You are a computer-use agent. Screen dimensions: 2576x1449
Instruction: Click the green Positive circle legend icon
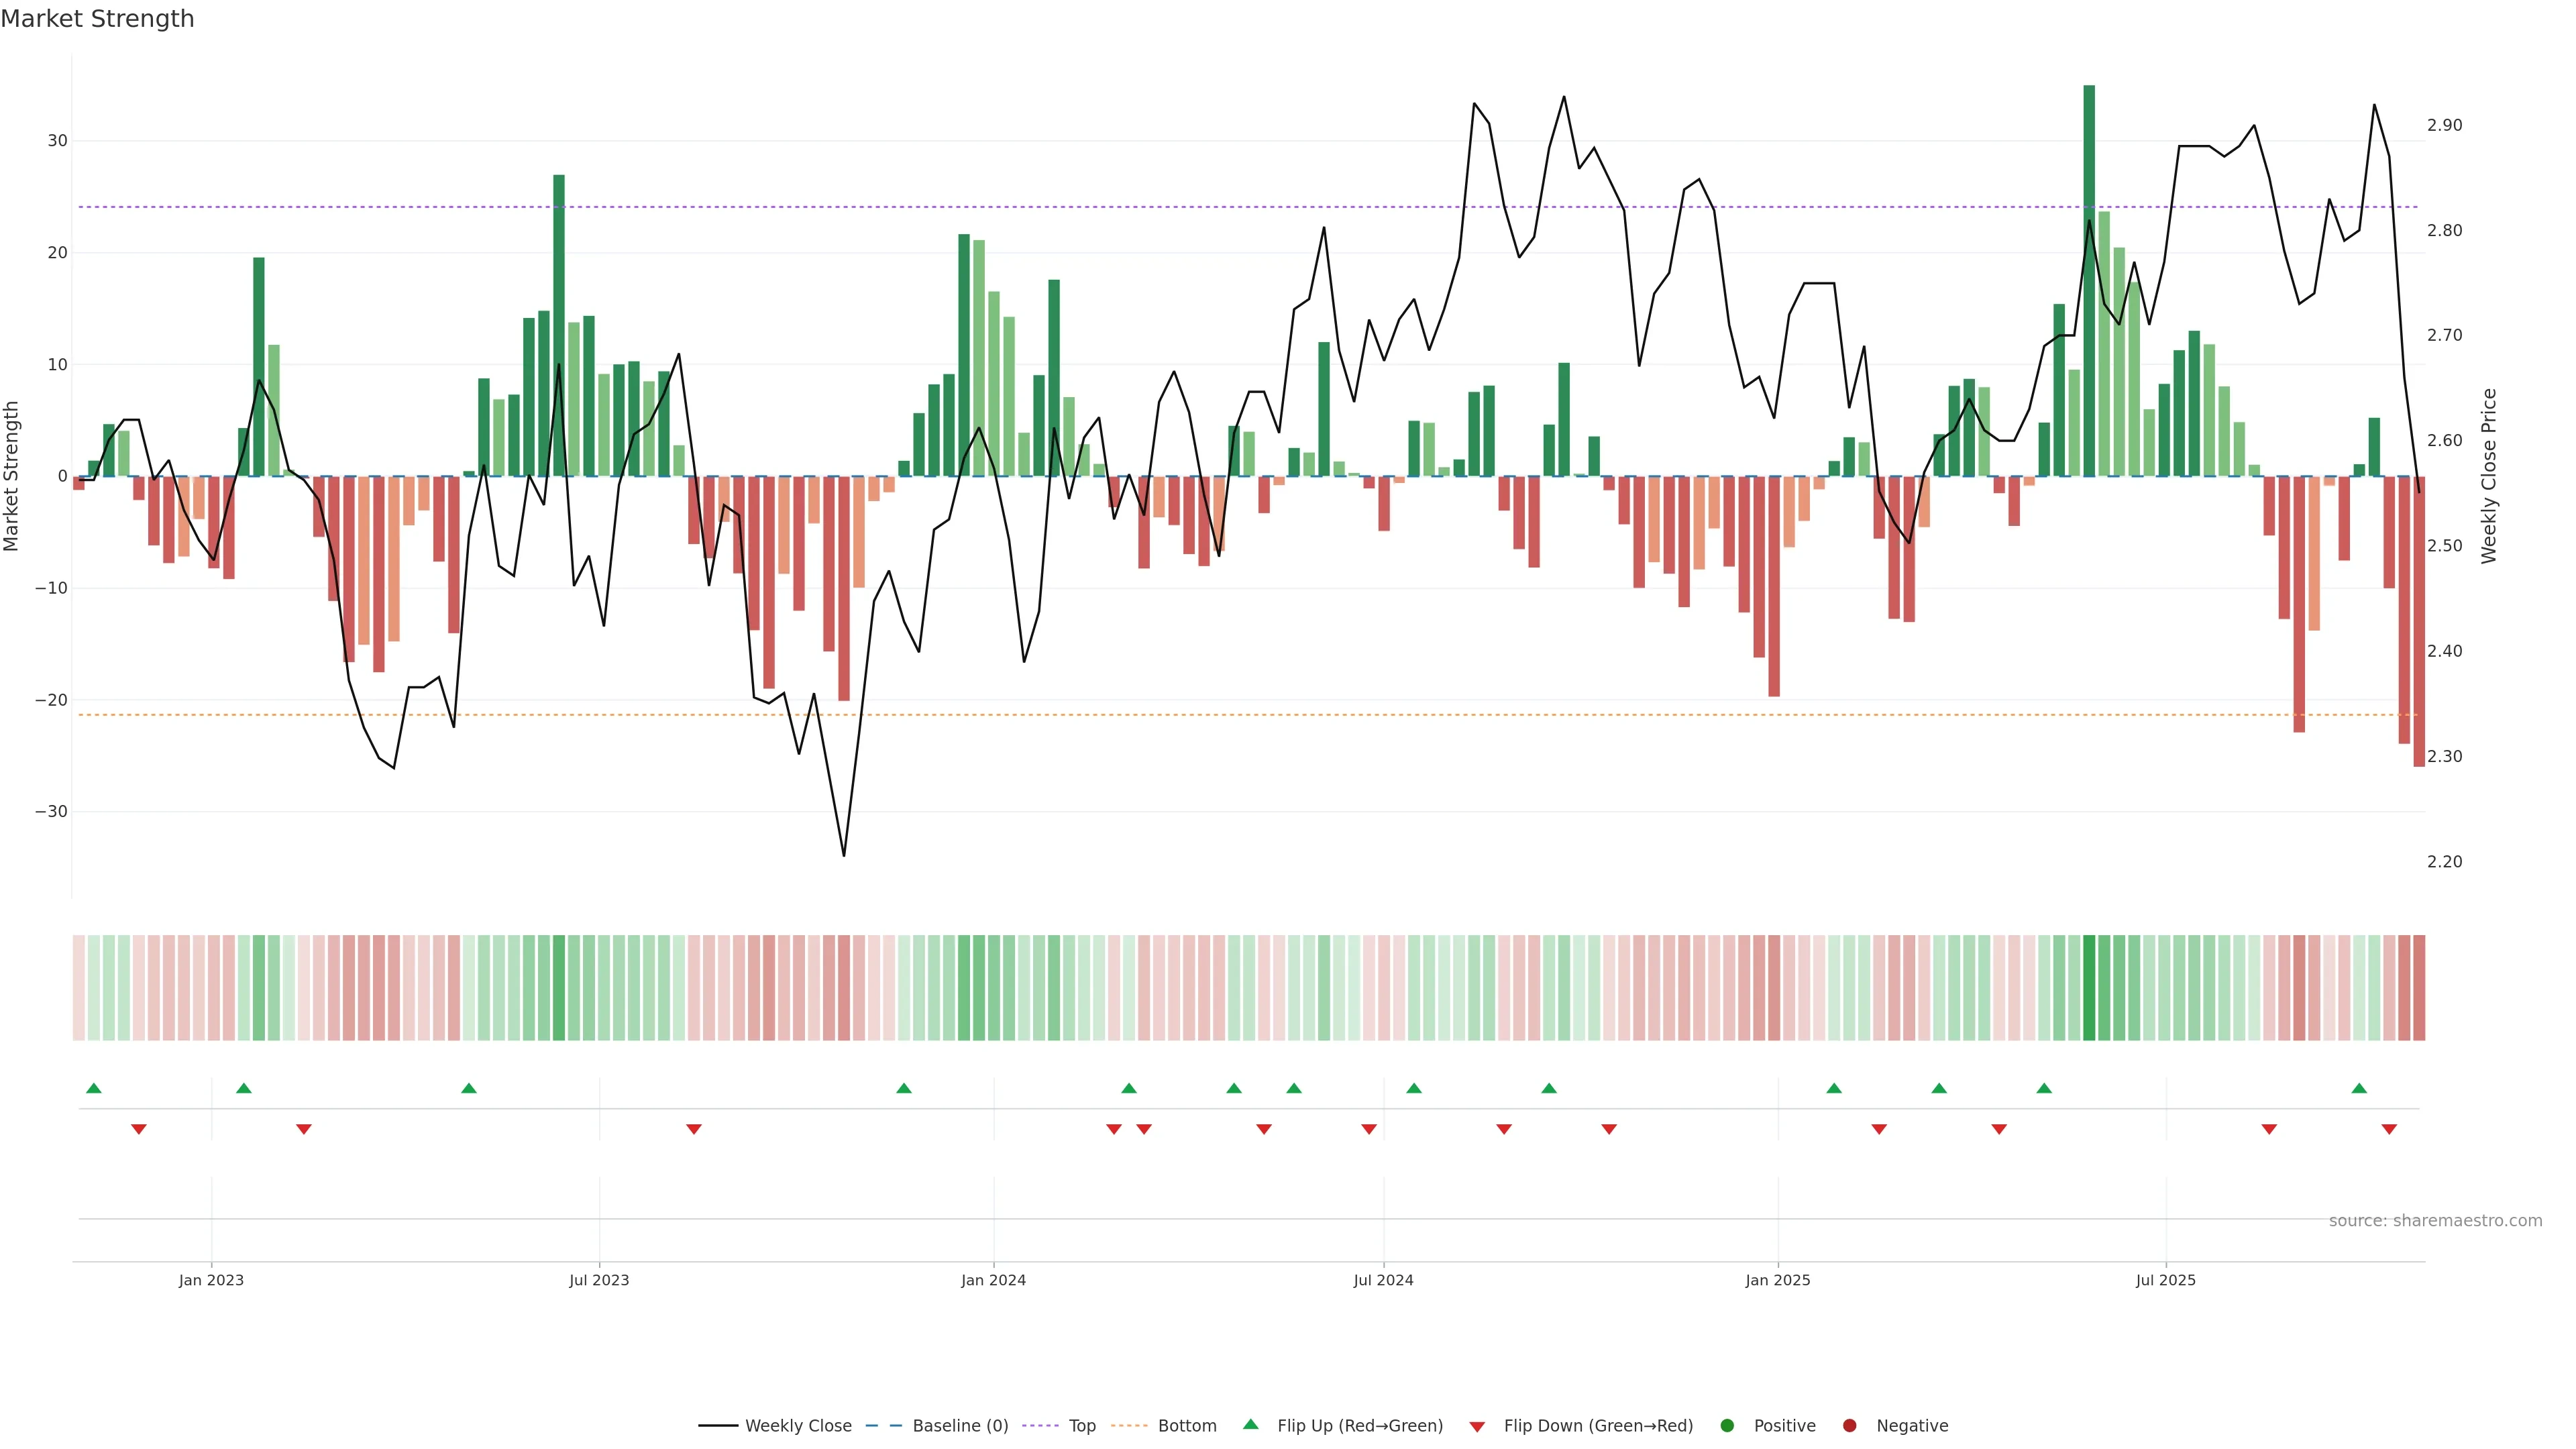tap(1727, 1426)
